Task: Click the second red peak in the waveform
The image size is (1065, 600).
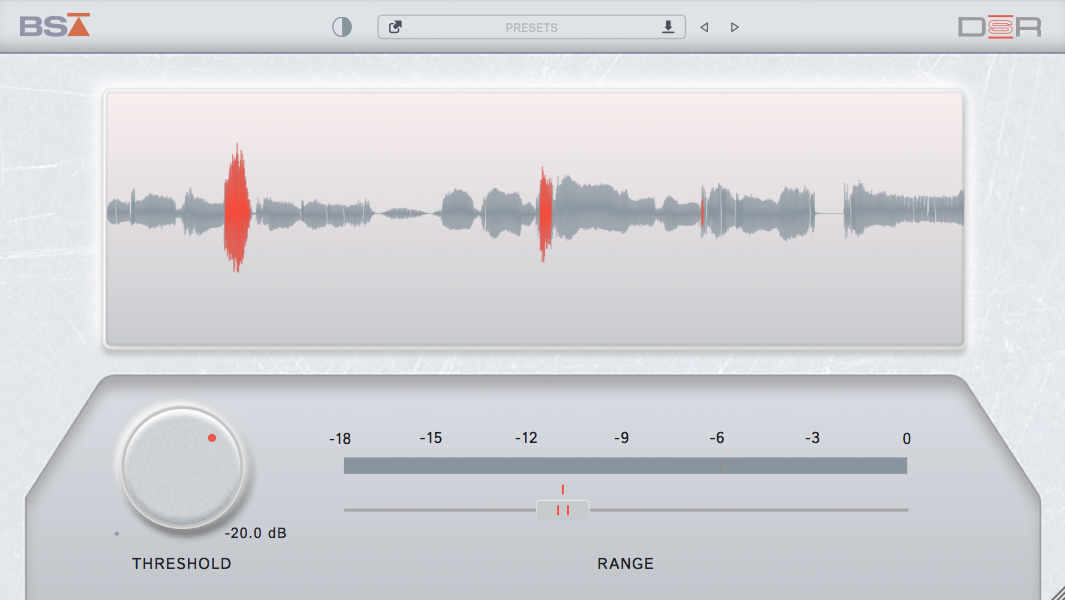Action: (545, 213)
